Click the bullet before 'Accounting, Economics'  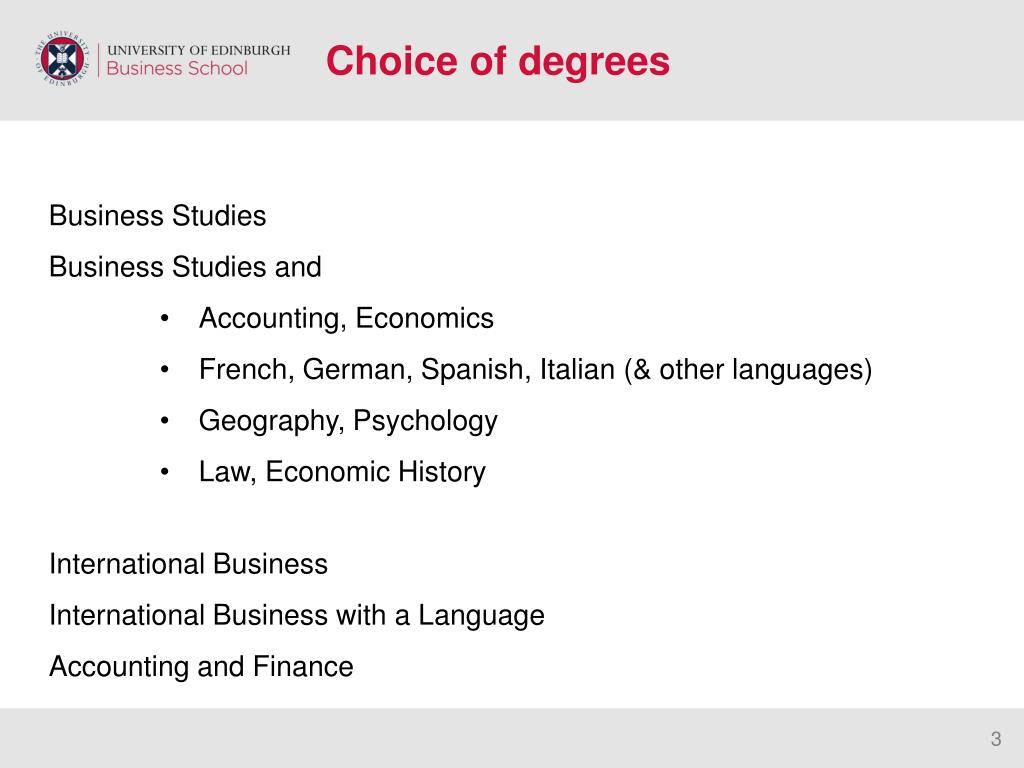click(165, 319)
